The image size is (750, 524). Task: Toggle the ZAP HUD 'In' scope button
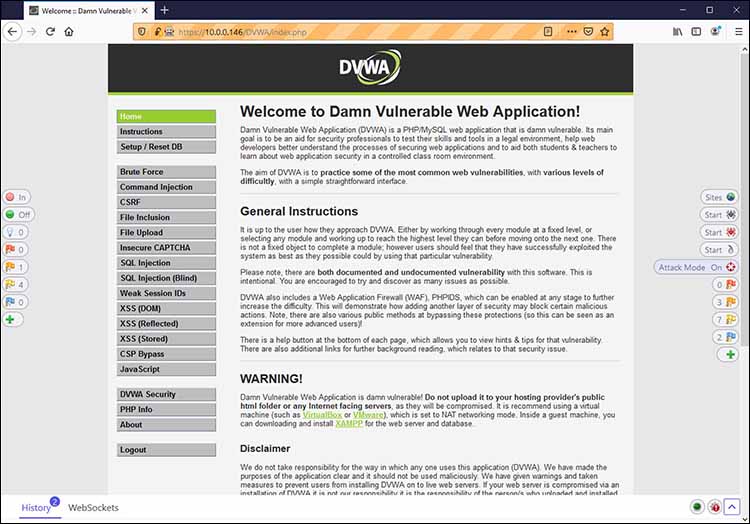[17, 197]
